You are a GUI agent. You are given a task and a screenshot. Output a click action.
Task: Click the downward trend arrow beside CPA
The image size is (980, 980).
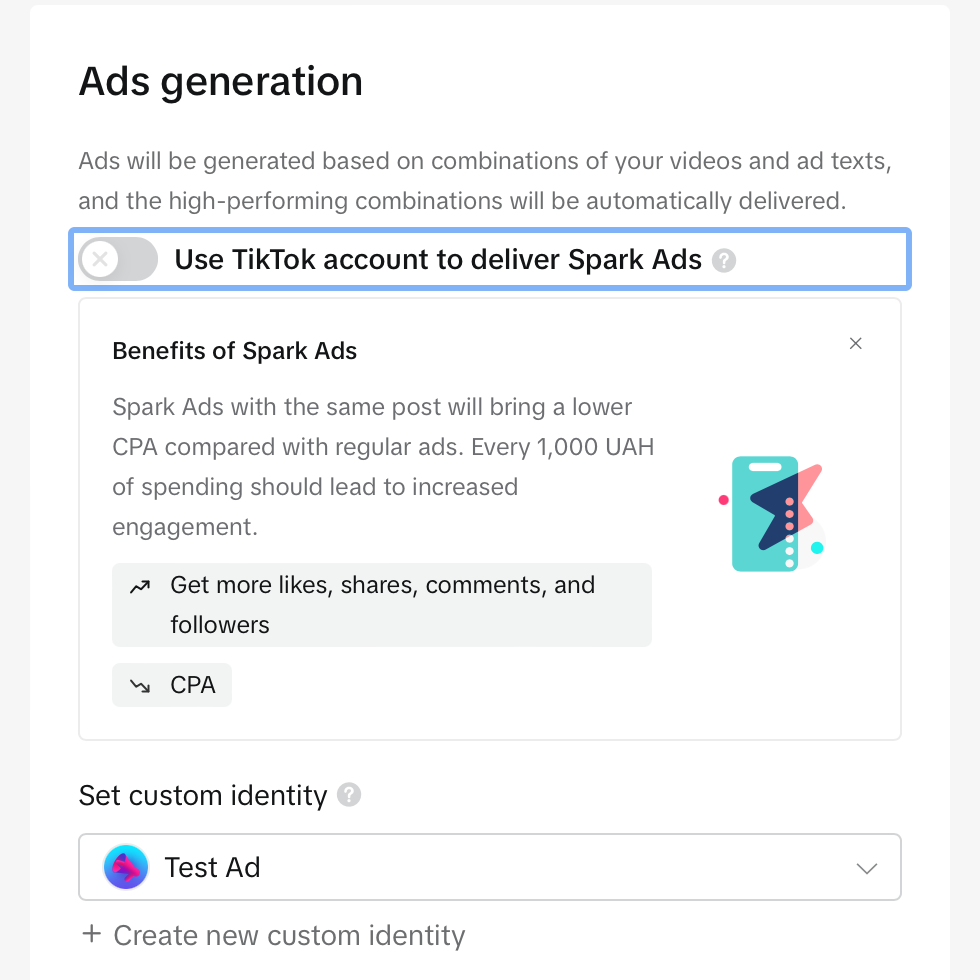(140, 686)
